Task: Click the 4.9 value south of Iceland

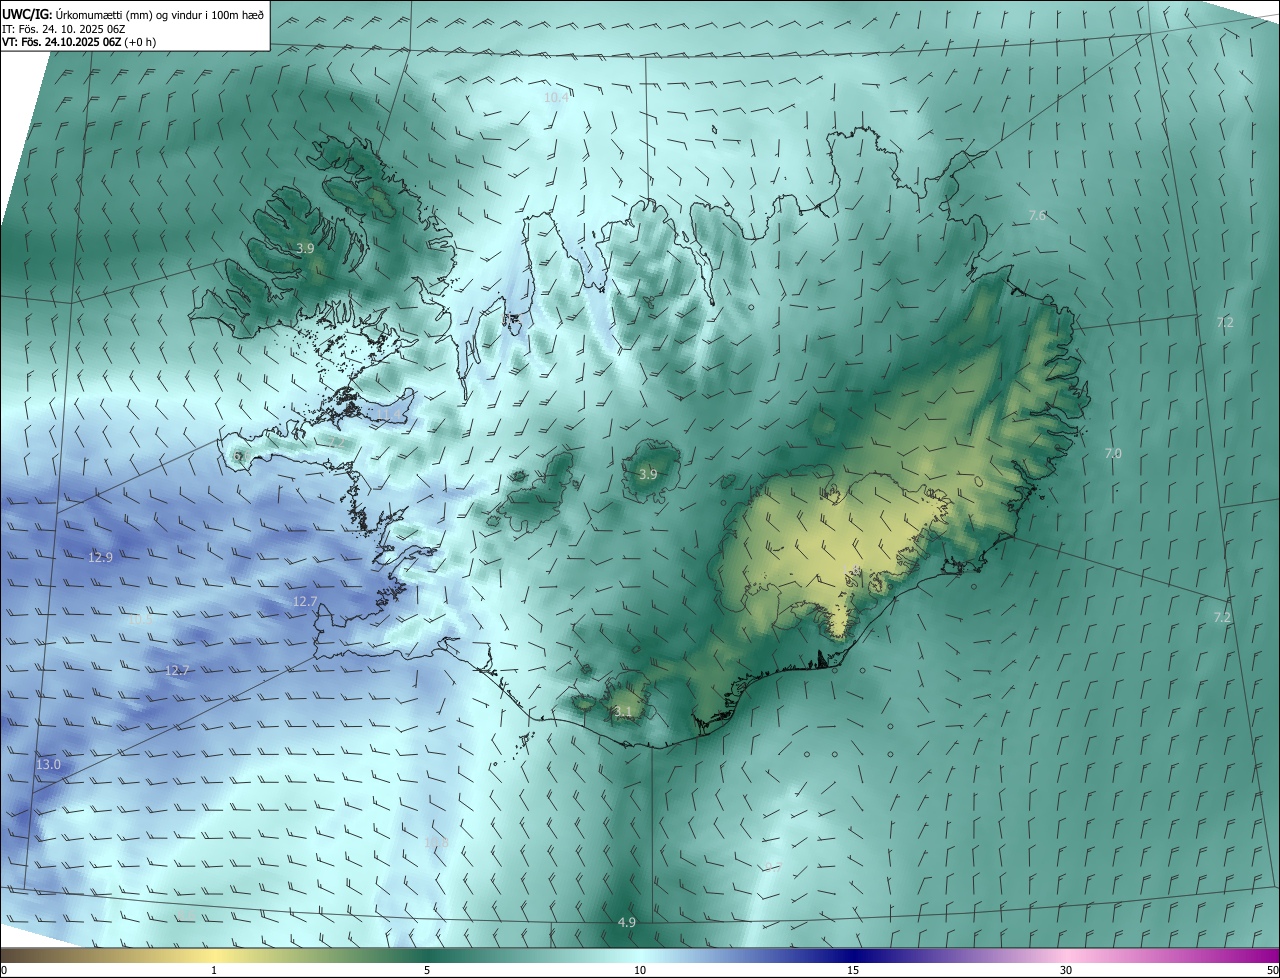Action: pos(627,922)
